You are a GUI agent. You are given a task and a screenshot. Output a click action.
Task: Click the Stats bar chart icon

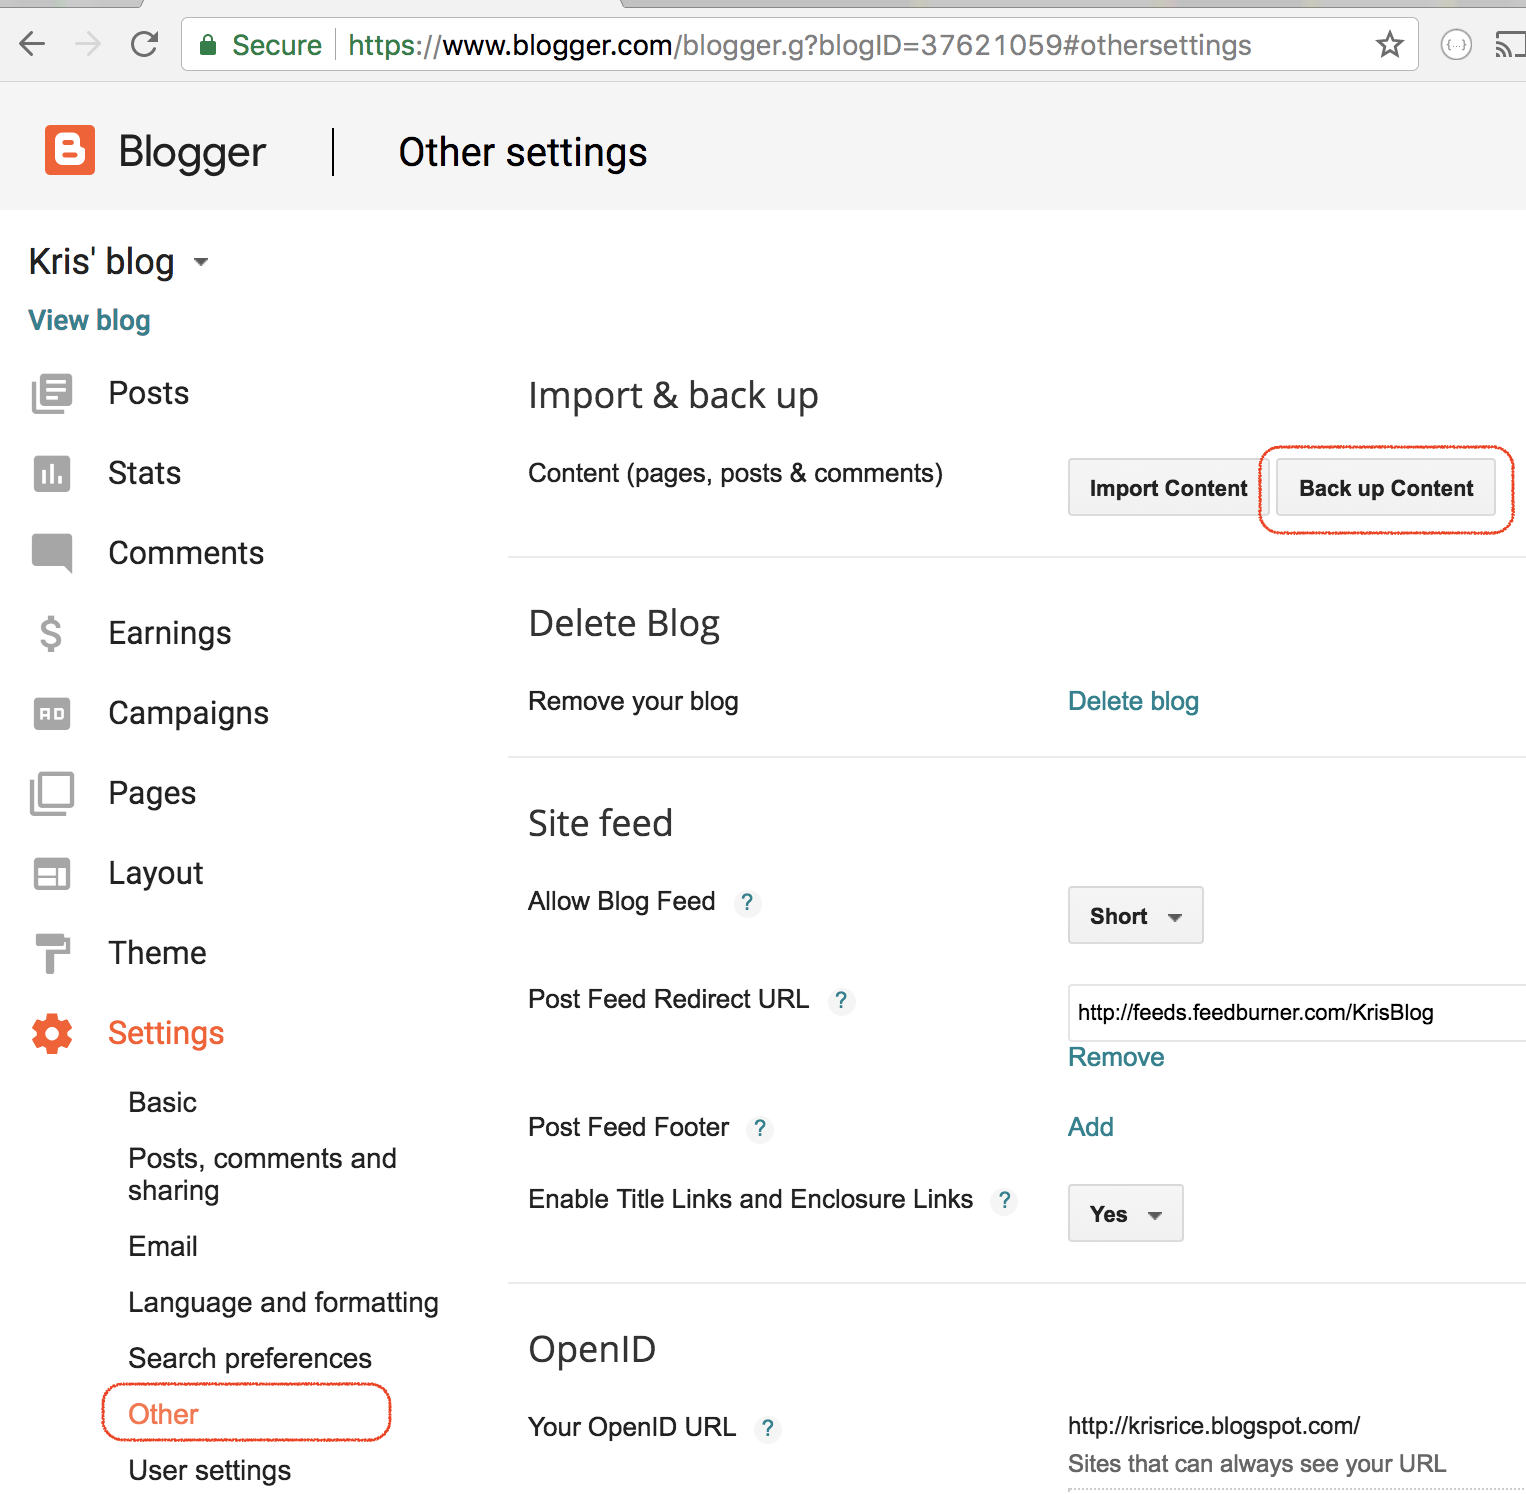[x=52, y=473]
